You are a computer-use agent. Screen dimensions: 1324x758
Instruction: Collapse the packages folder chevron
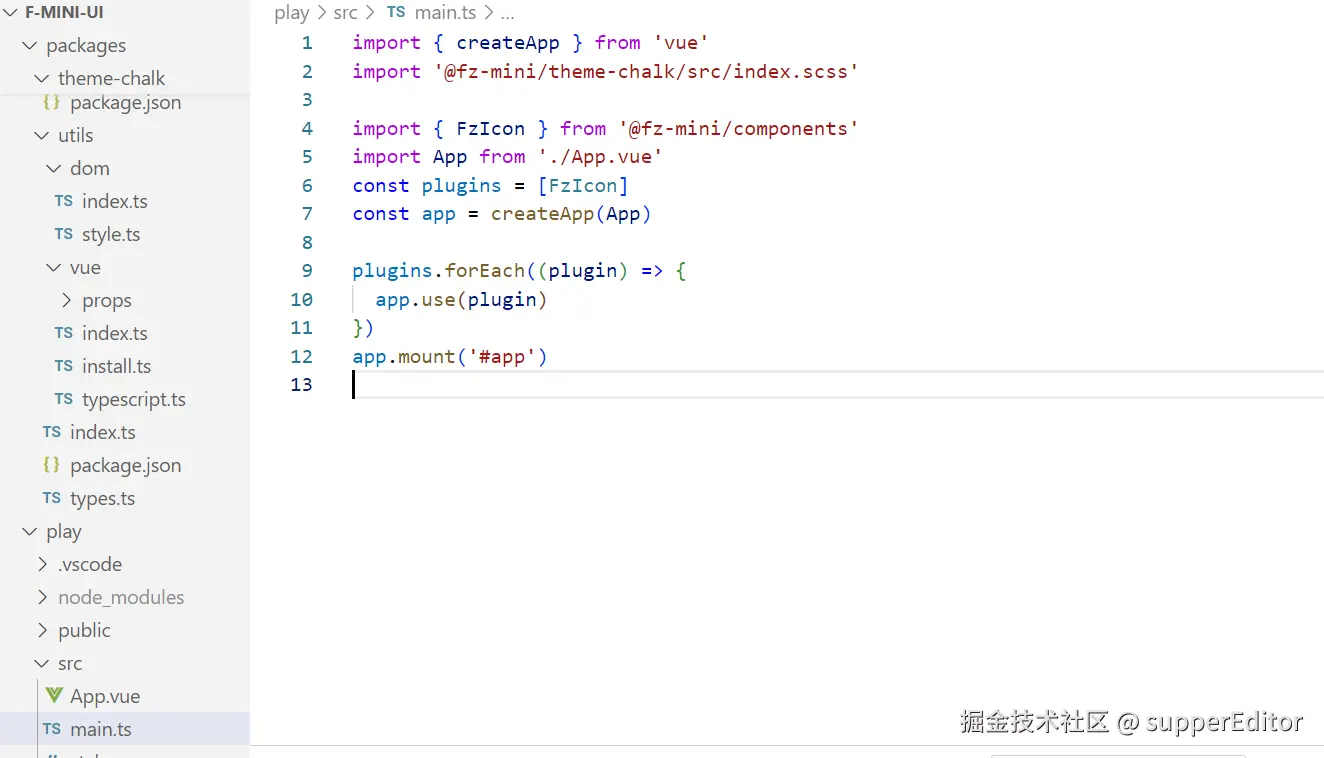(29, 46)
